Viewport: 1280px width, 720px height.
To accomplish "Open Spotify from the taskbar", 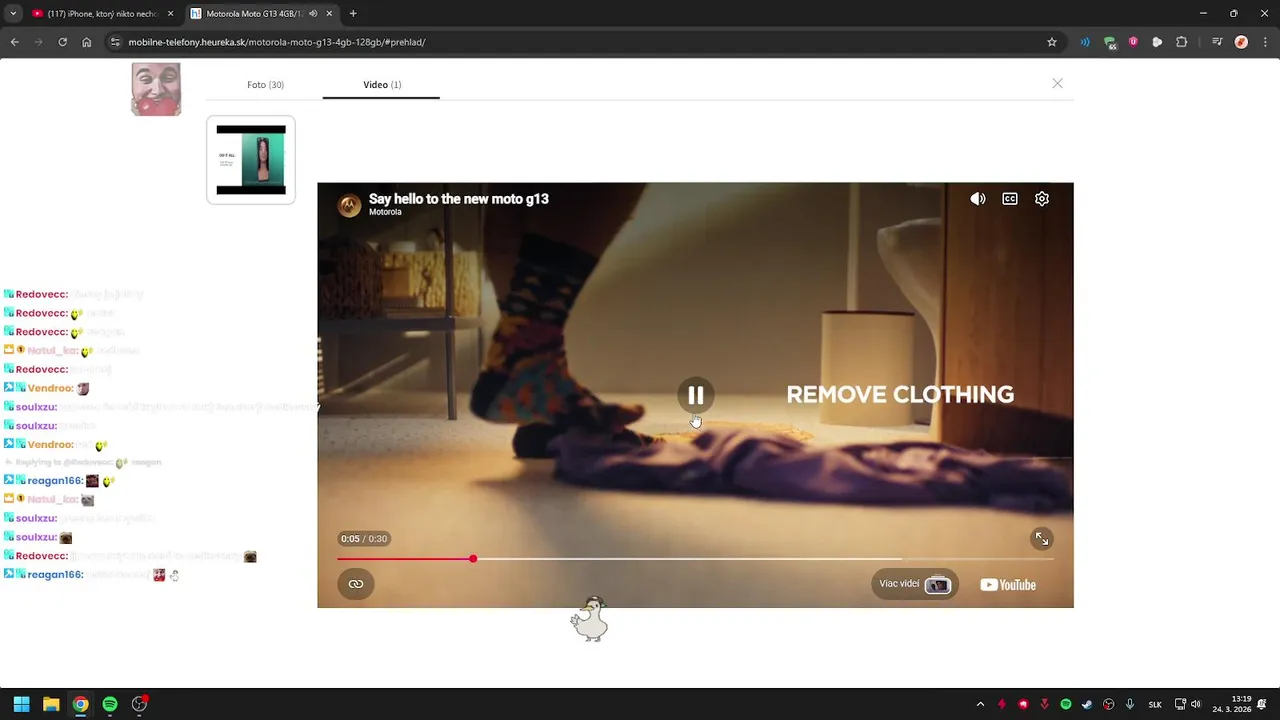I will 110,704.
